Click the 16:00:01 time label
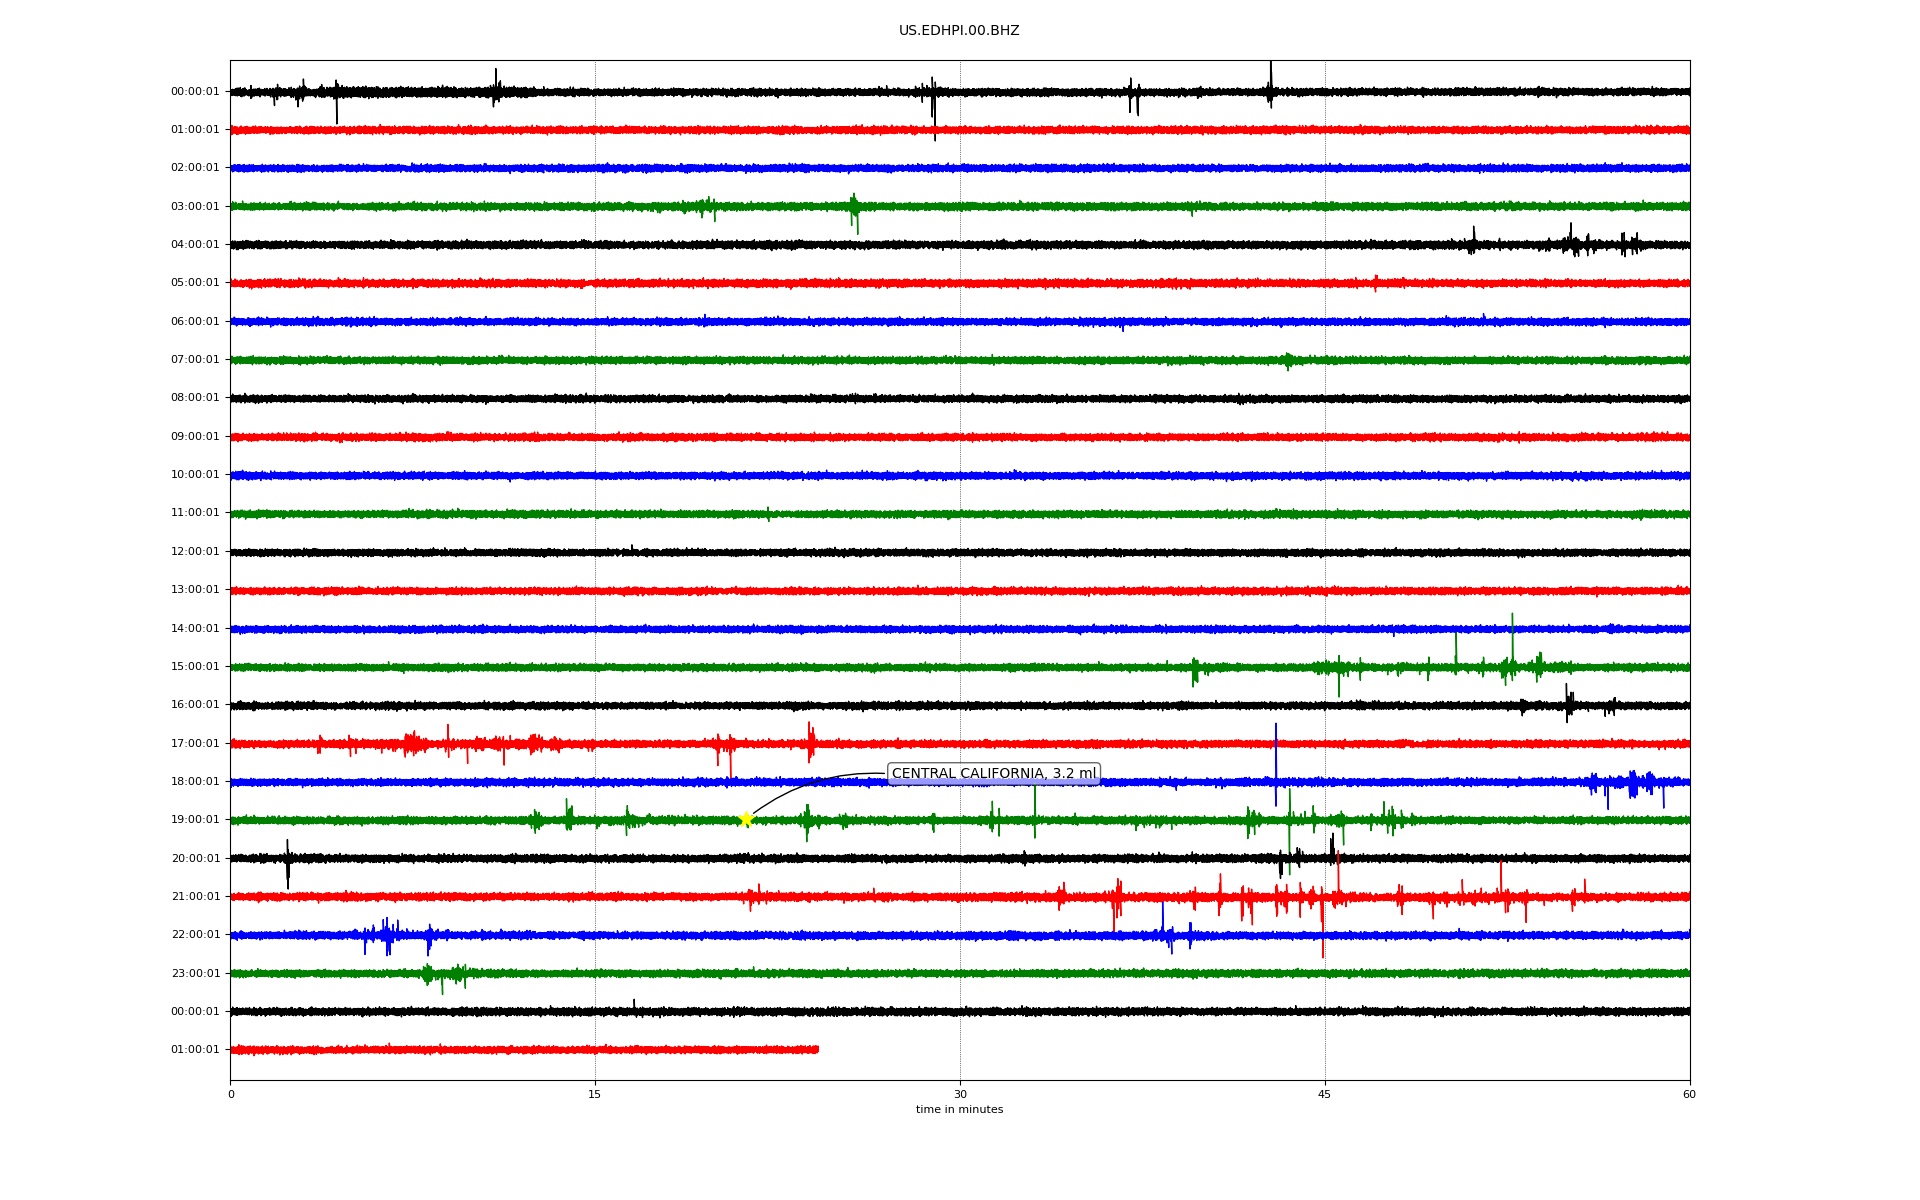 tap(195, 705)
